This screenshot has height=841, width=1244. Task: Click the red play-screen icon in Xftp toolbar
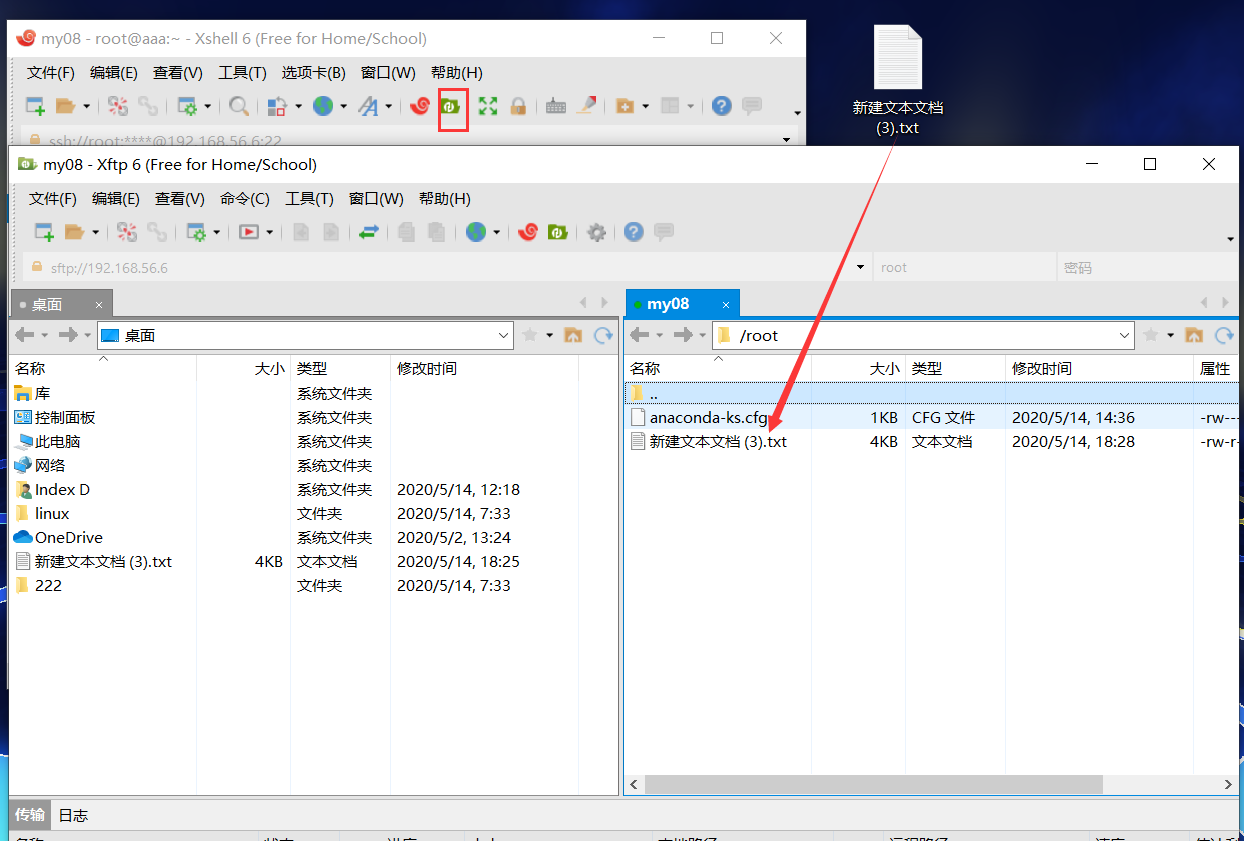click(249, 232)
